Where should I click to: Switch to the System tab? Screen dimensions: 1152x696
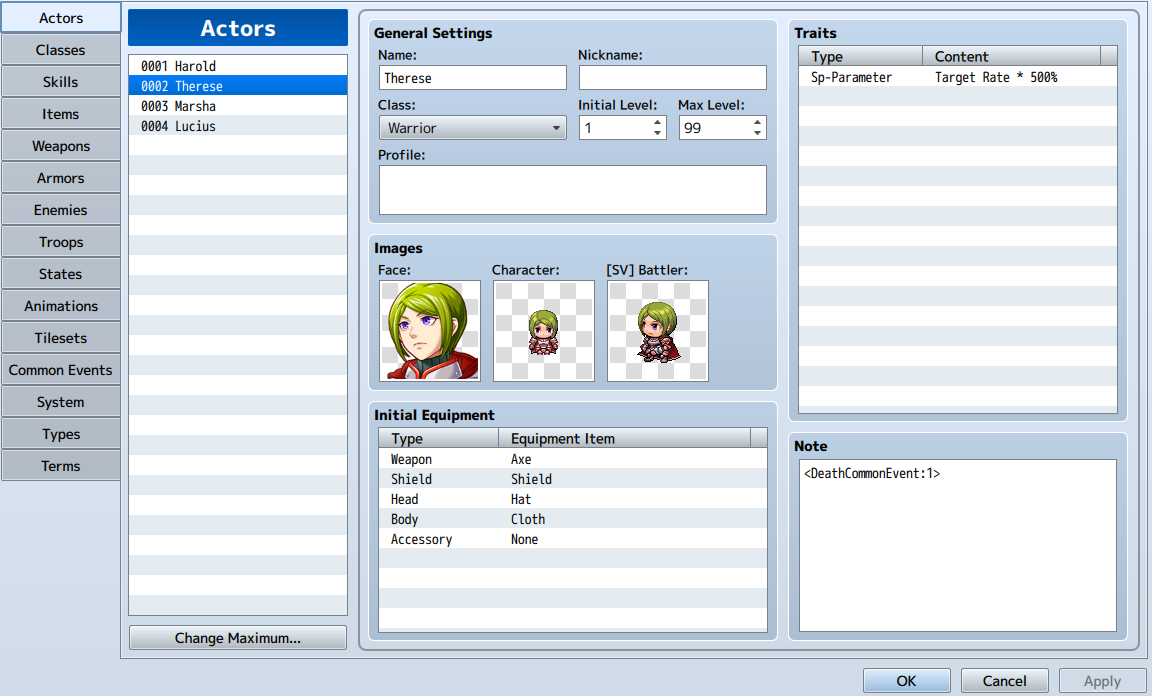61,401
